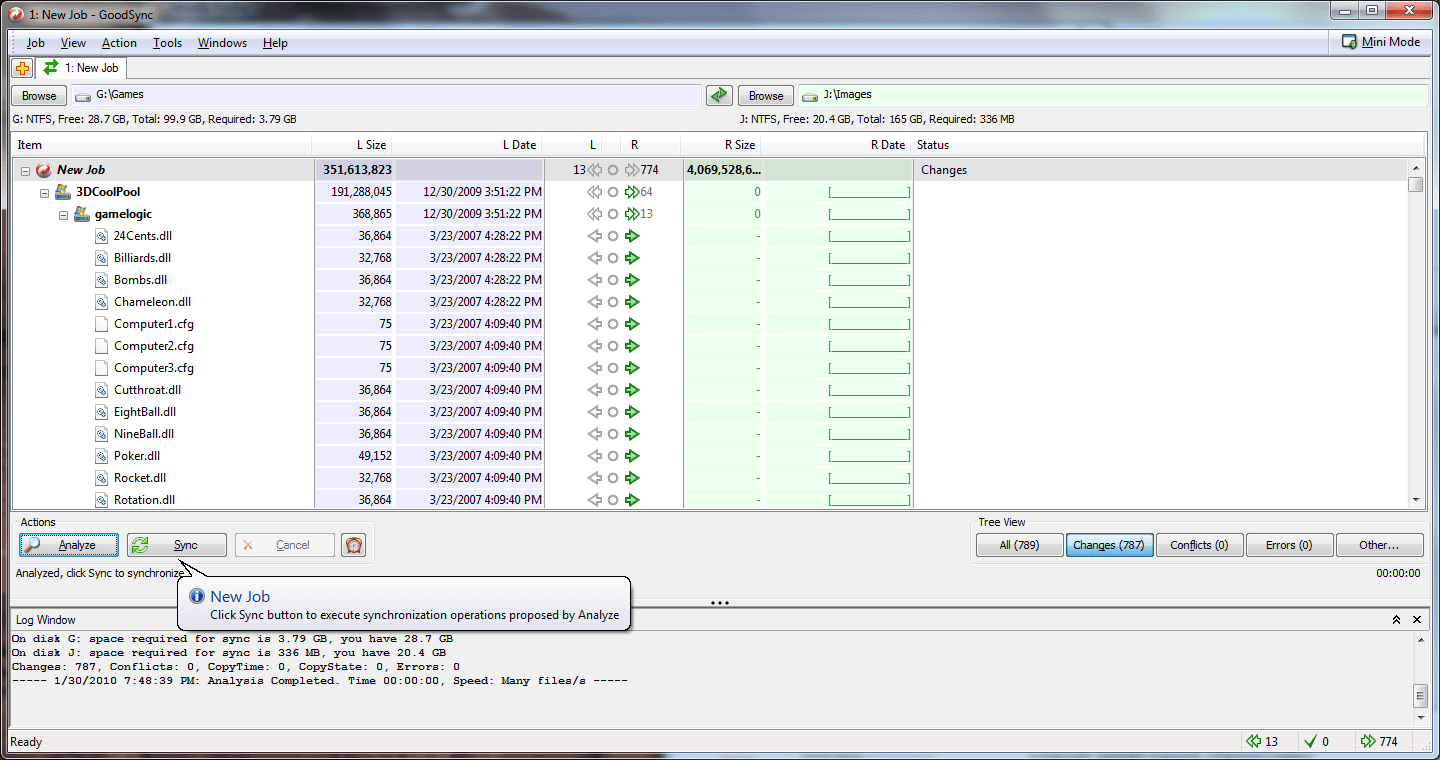Click the green sync direction arrow between folders
The image size is (1440, 760).
point(719,95)
